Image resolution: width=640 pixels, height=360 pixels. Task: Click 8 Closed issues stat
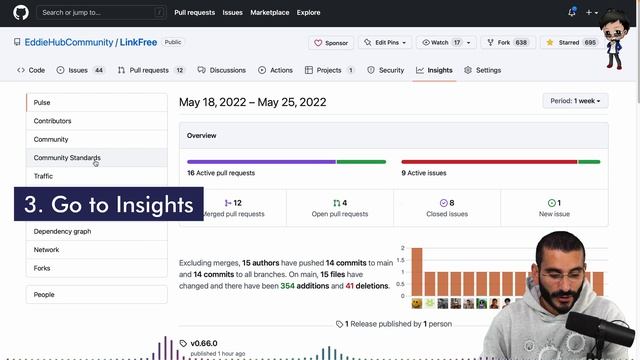tap(447, 208)
